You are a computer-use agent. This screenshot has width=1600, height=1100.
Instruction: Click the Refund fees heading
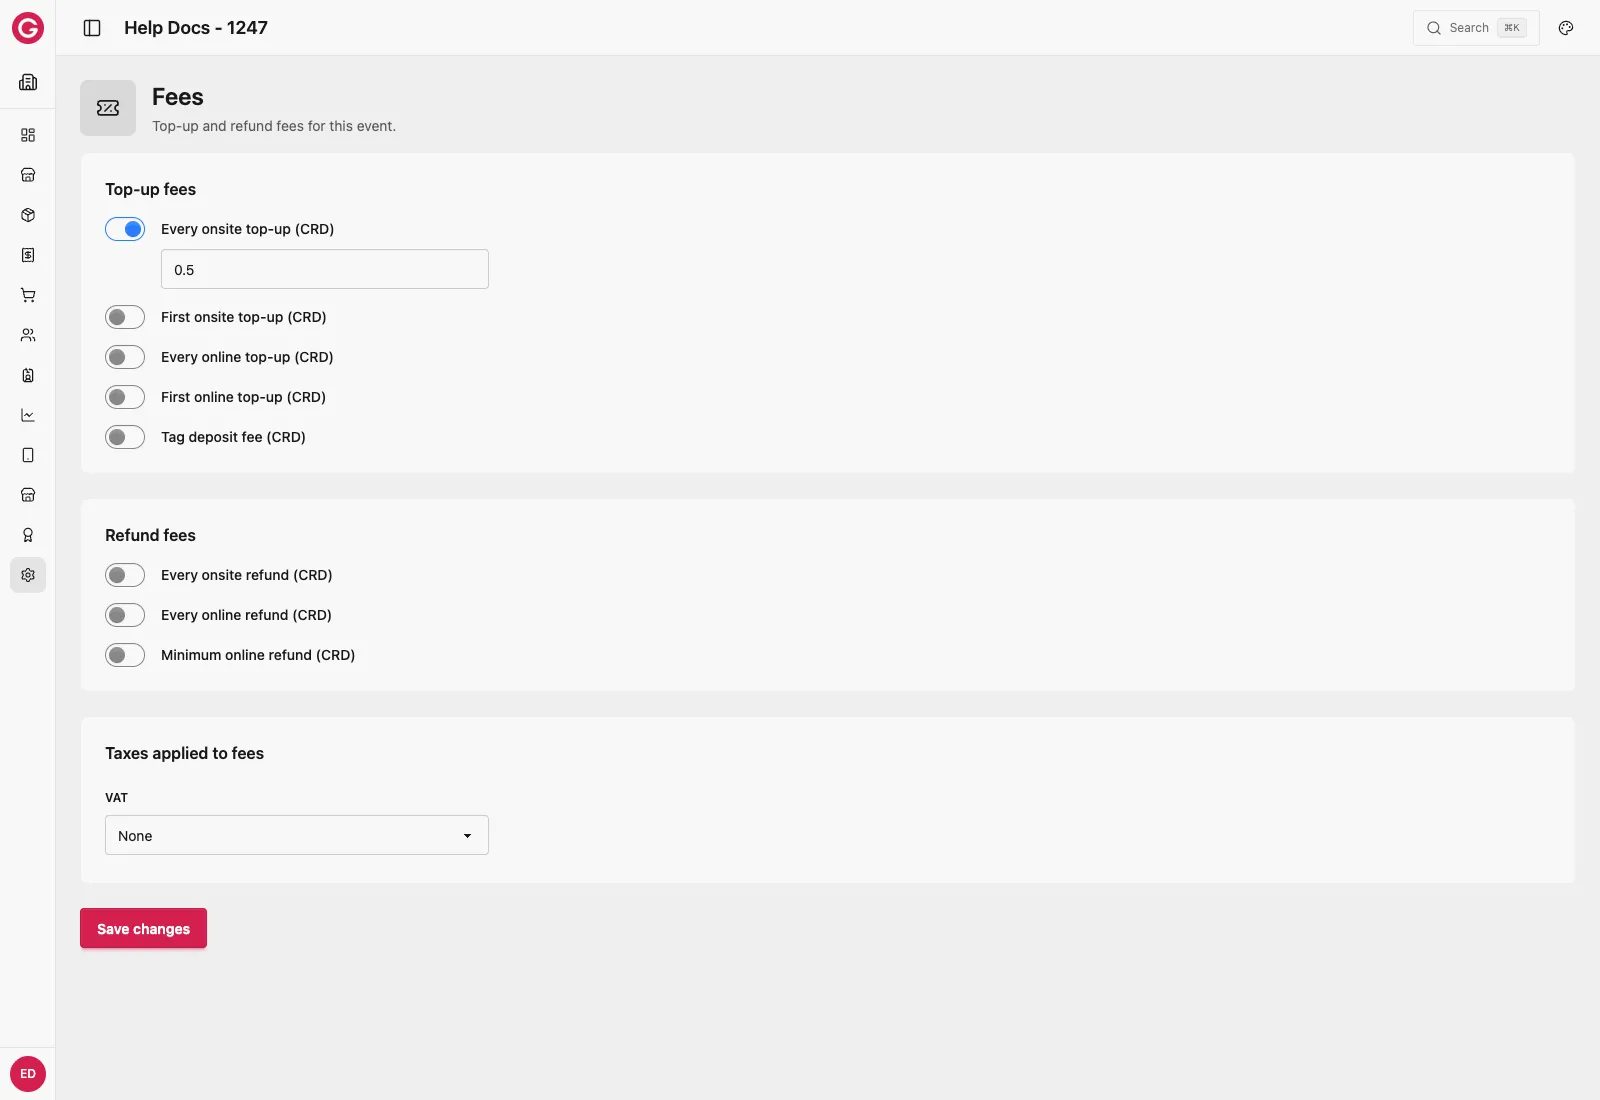click(x=150, y=535)
